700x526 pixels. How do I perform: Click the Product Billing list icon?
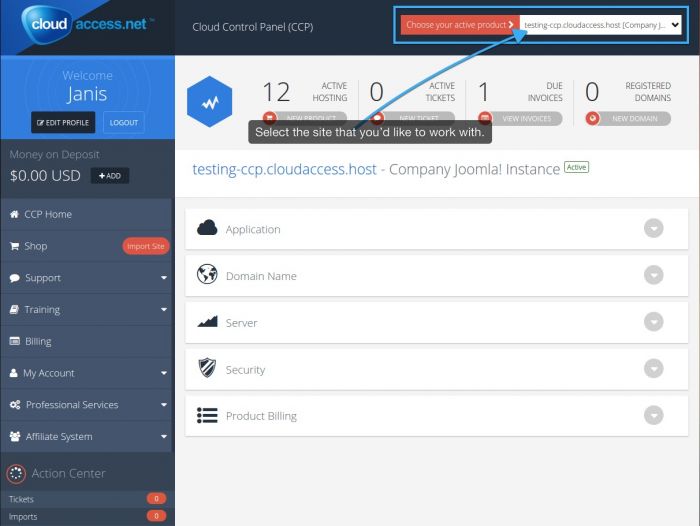[207, 415]
